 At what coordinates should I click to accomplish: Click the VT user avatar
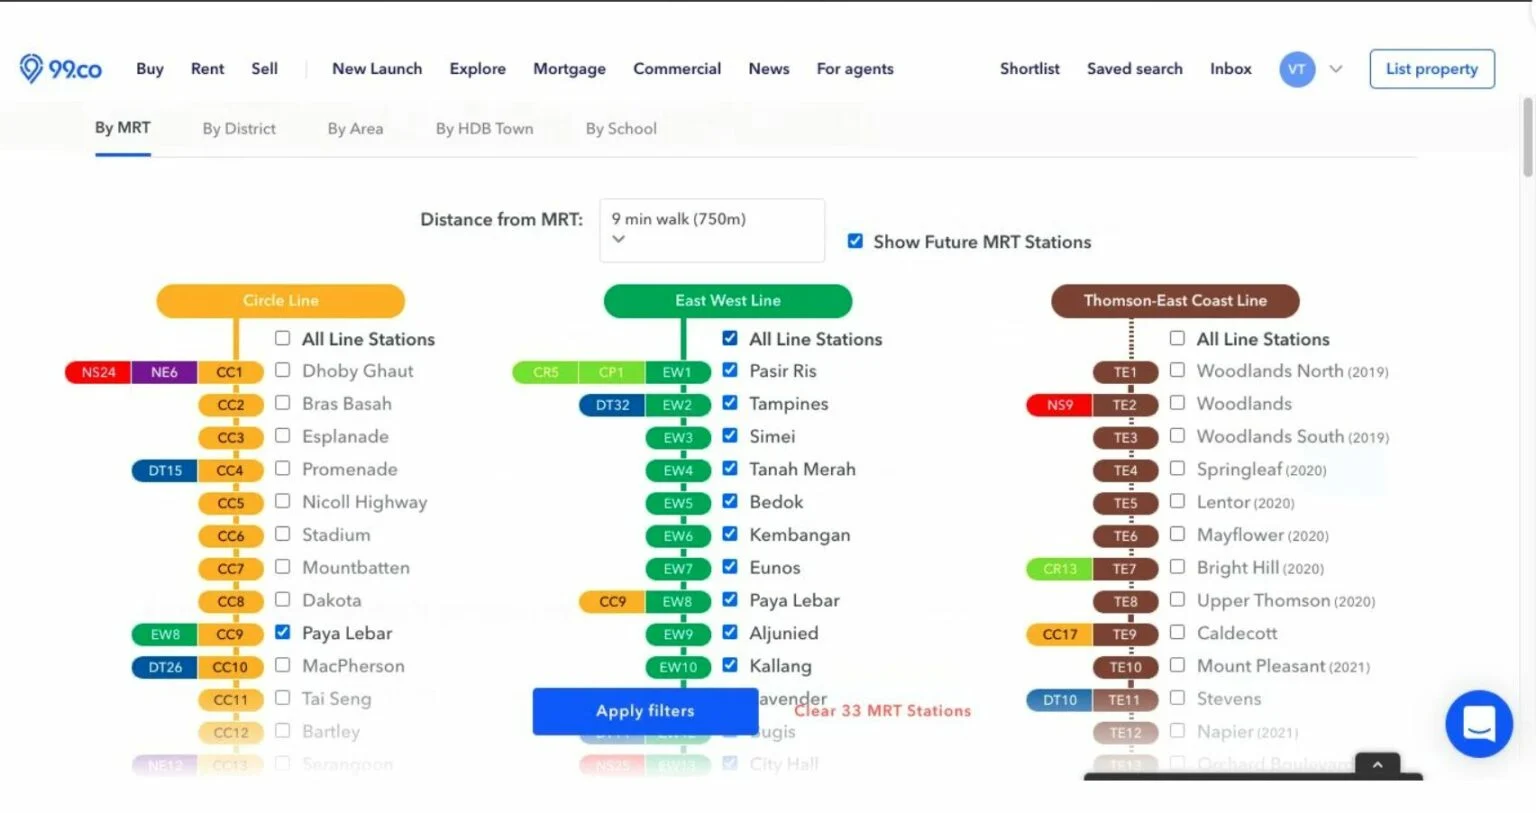click(1296, 69)
